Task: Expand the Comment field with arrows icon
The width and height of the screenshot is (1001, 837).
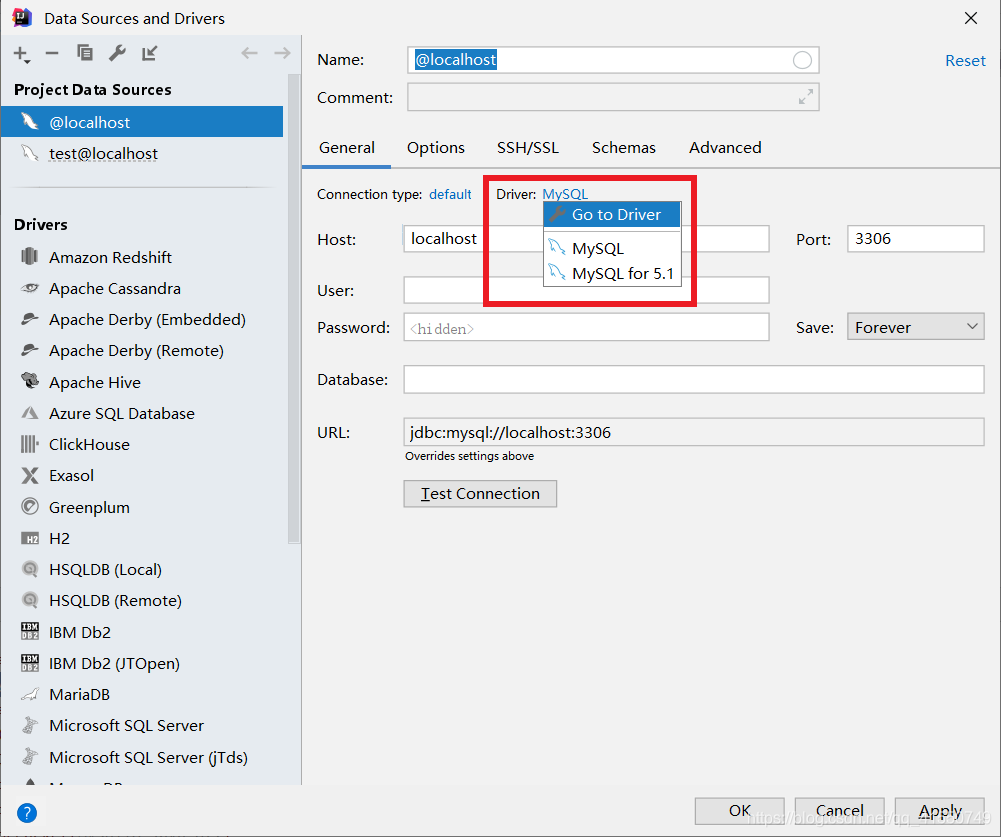Action: point(806,96)
